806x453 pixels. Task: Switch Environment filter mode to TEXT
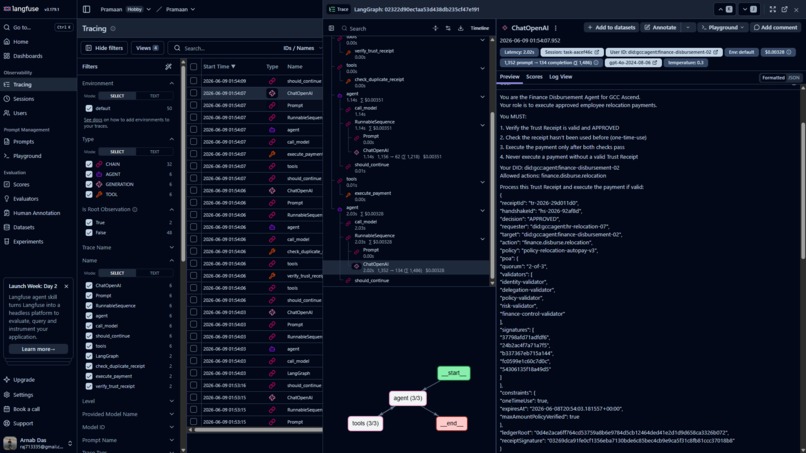(154, 96)
